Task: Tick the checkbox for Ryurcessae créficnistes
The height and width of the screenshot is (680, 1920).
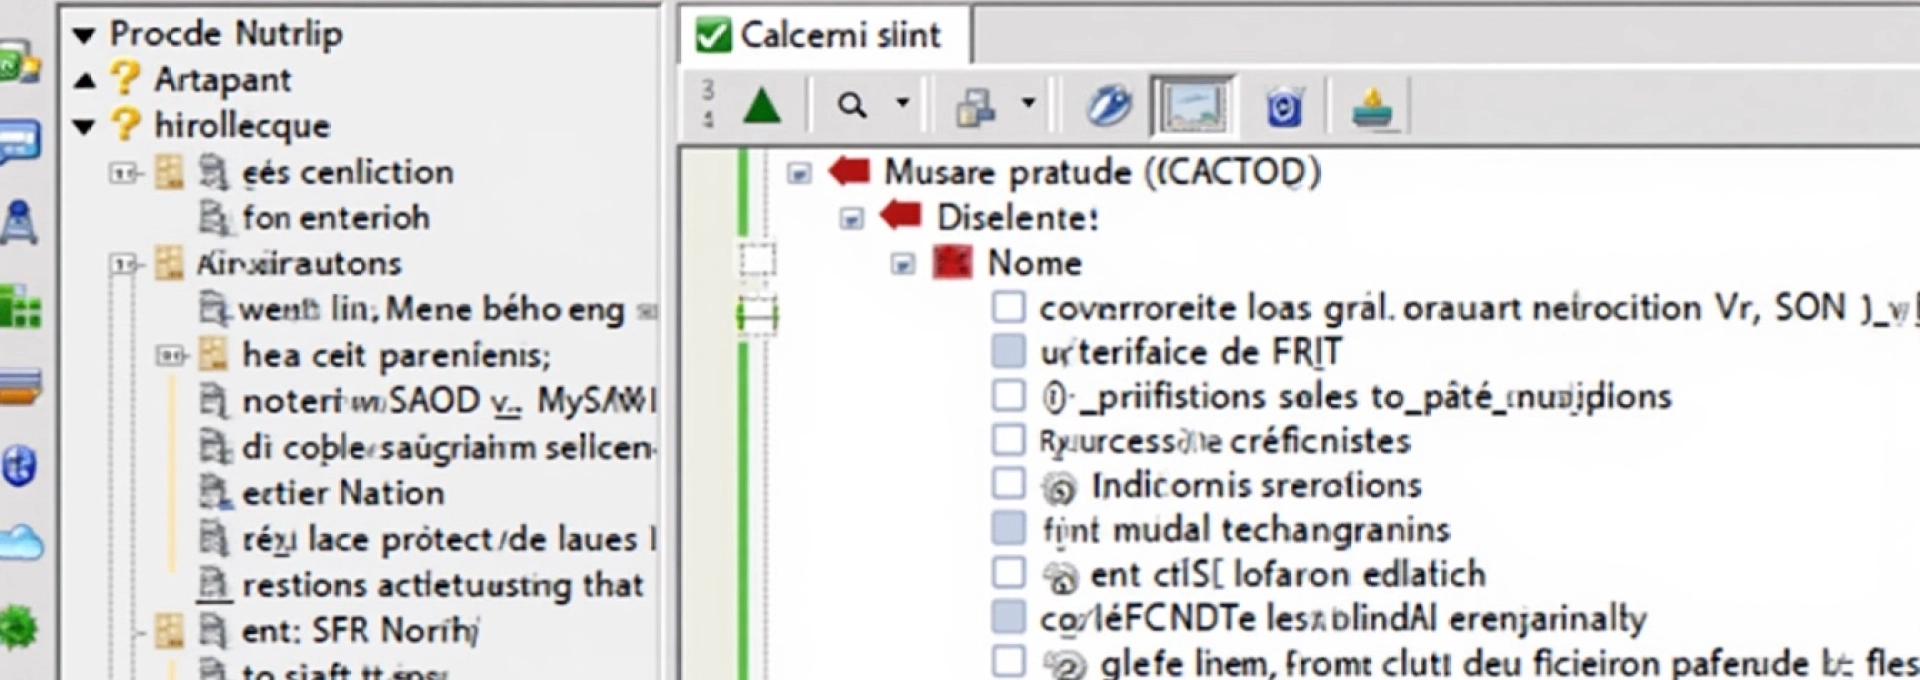Action: point(1008,439)
